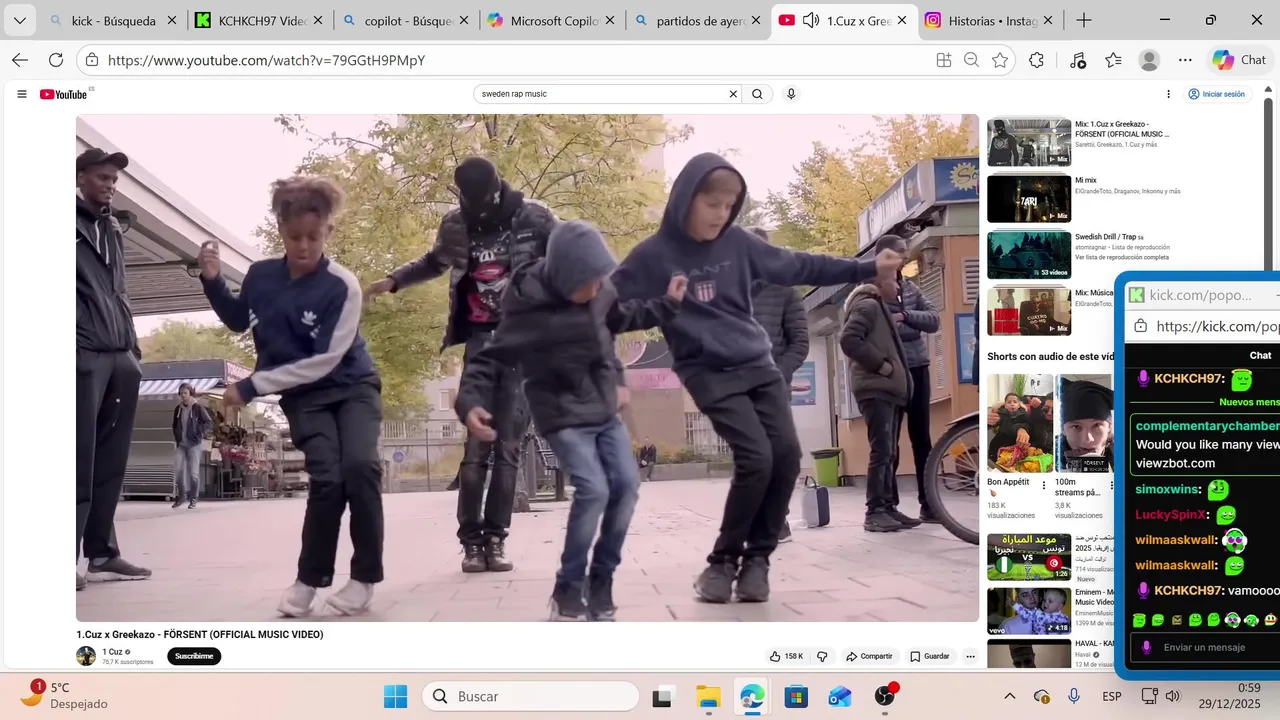Reload the page with refresh icon
This screenshot has width=1280, height=720.
56,60
